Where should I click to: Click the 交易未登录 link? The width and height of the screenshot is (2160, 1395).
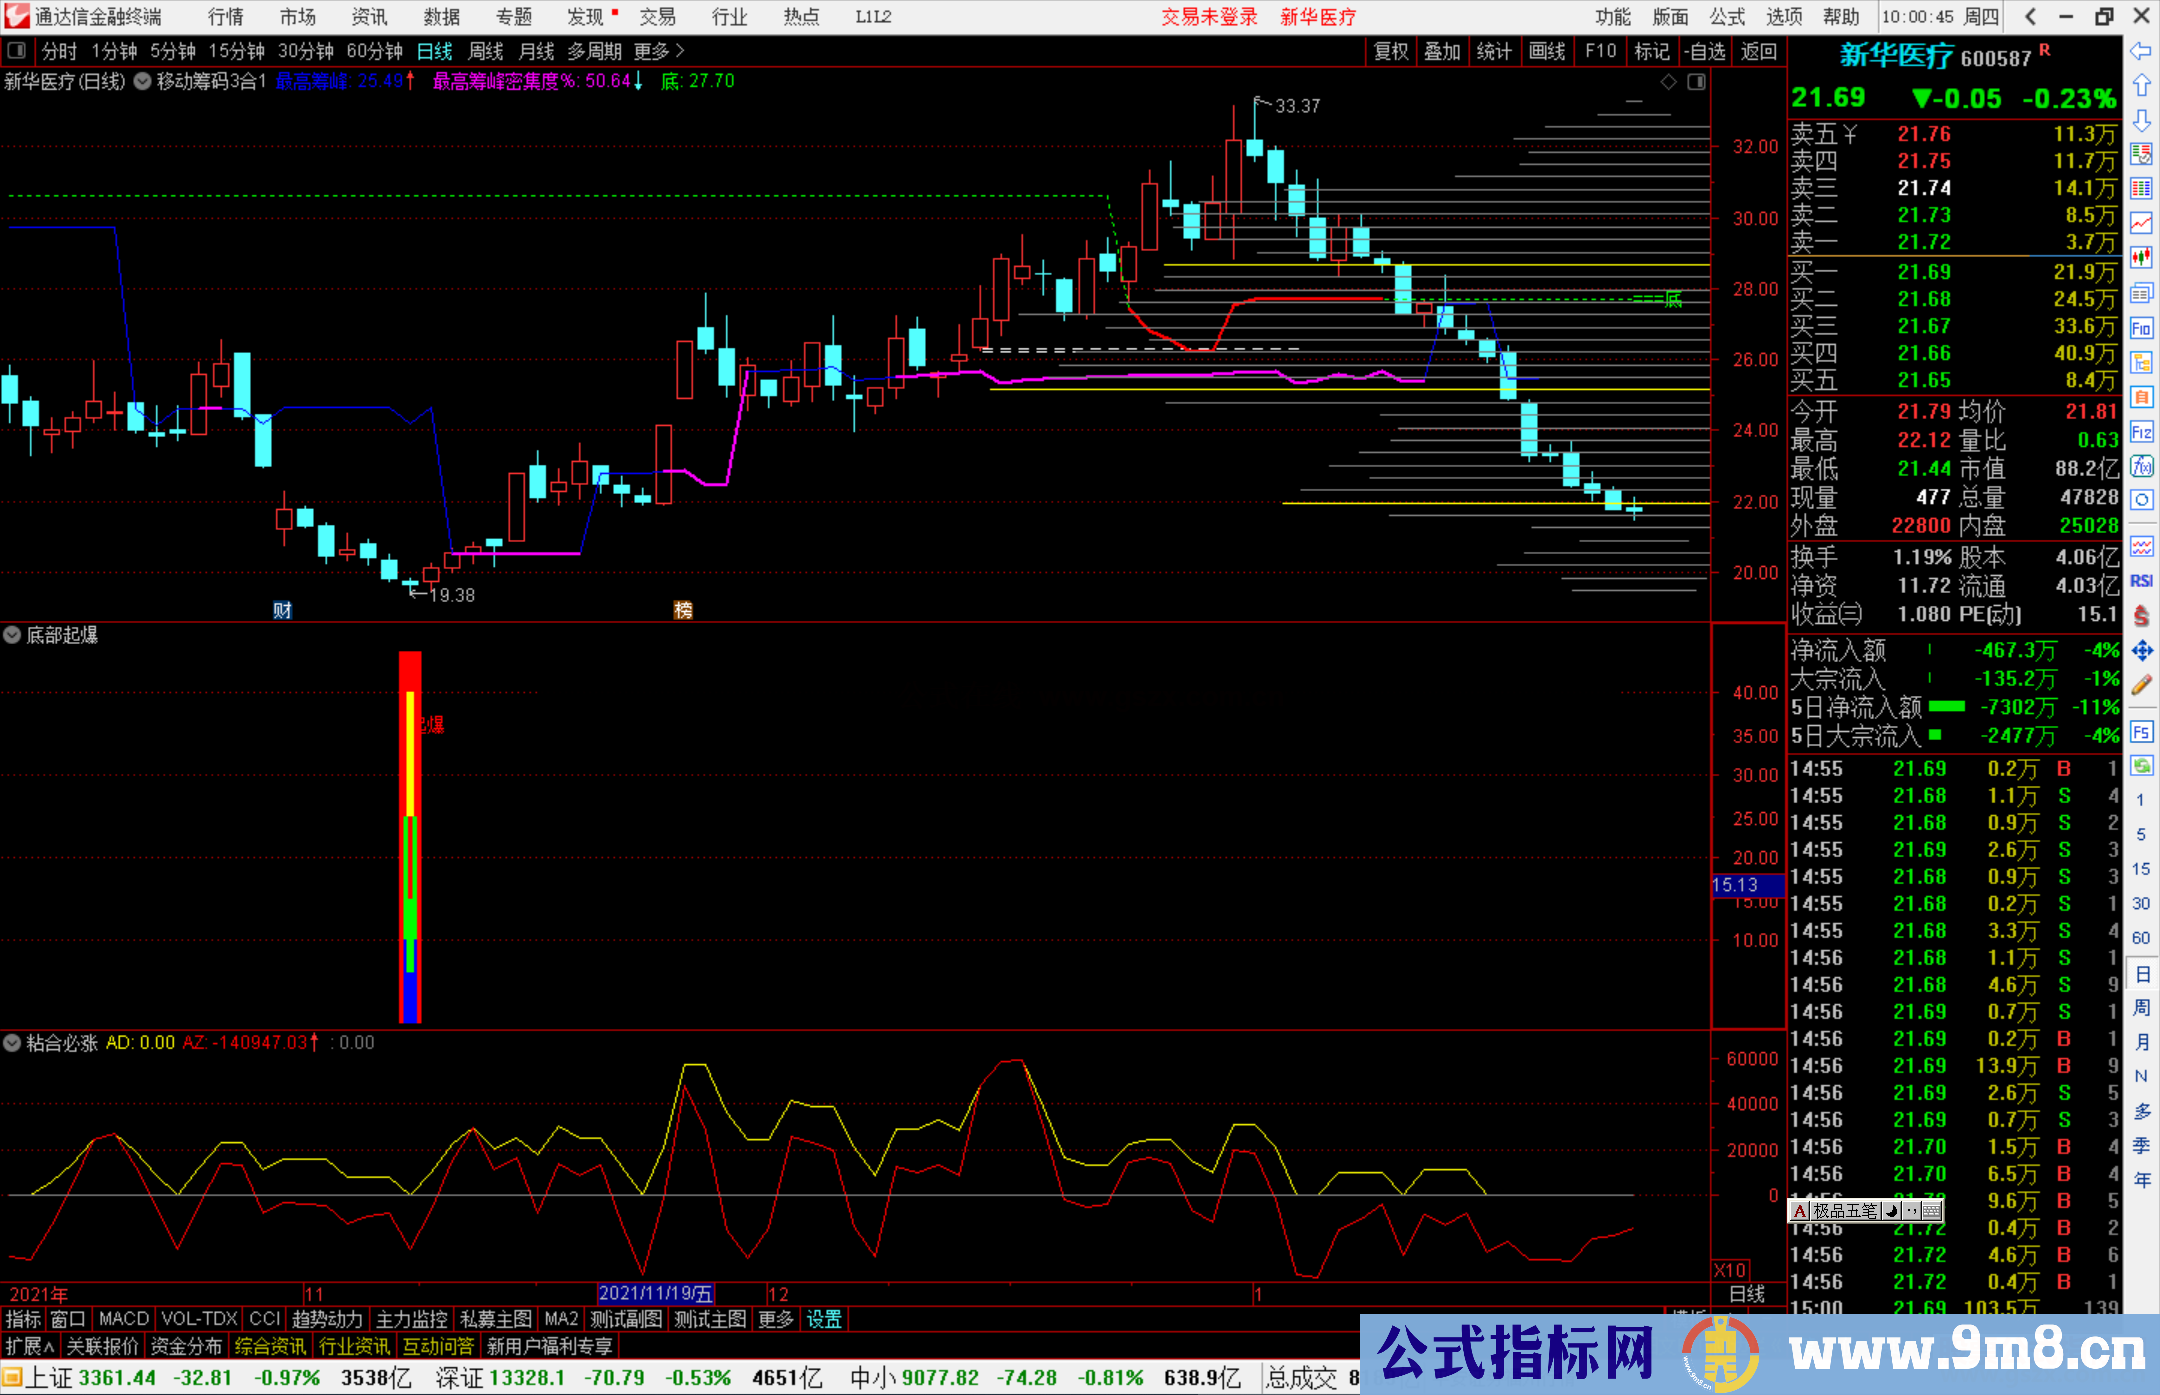(x=1209, y=17)
